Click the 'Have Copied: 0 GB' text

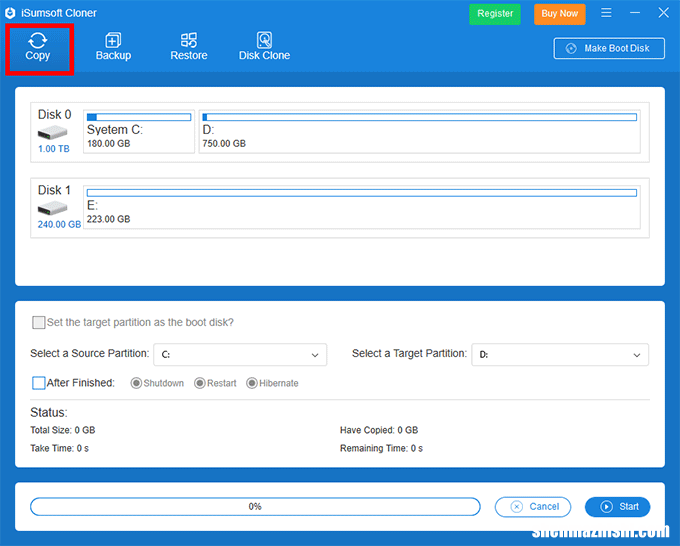pos(379,430)
